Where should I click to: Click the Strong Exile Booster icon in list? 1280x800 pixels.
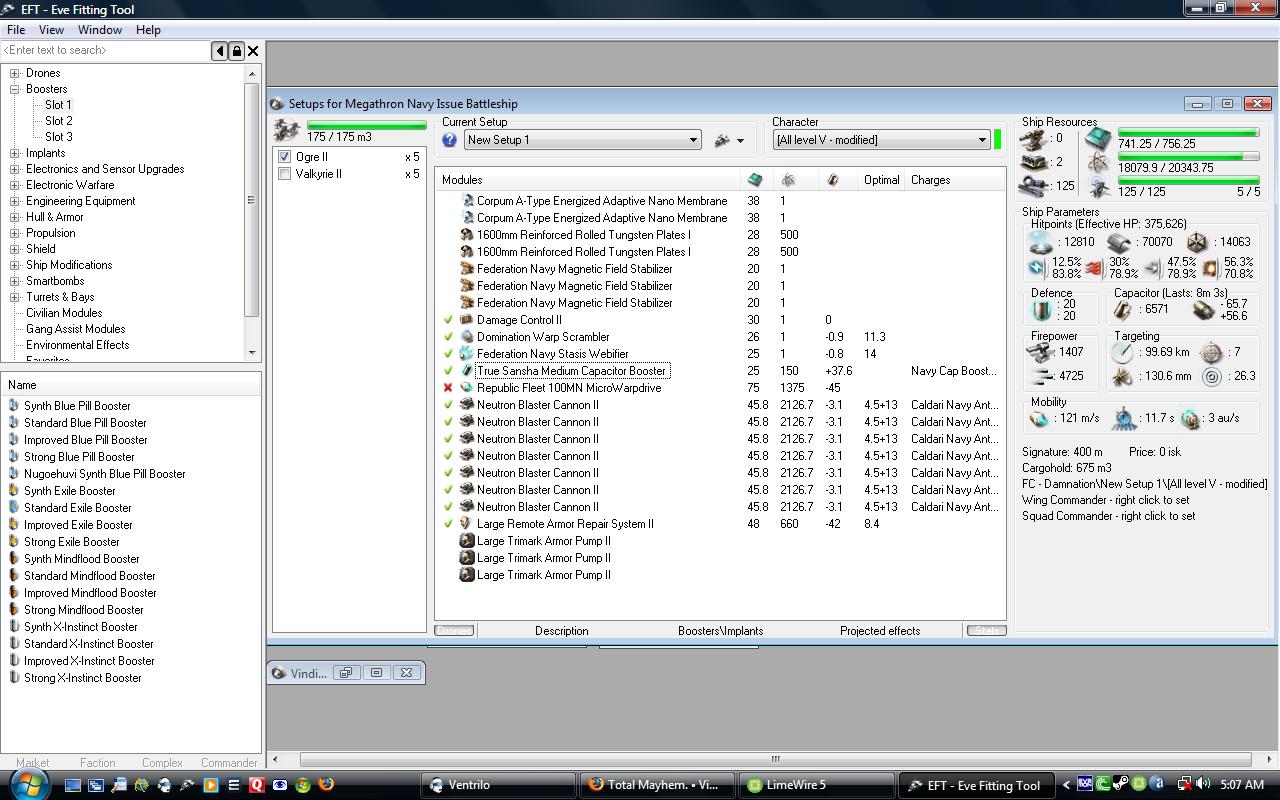coord(14,542)
